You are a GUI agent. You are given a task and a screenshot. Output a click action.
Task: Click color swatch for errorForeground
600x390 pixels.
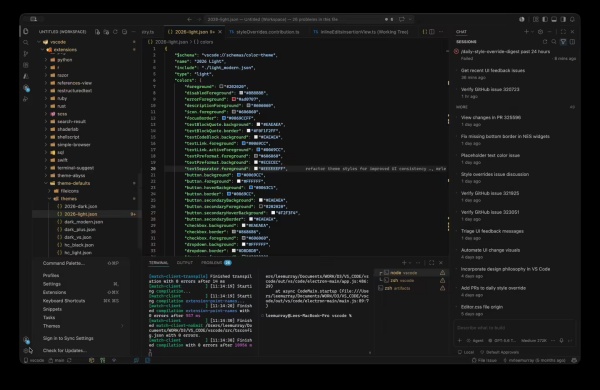tap(233, 99)
